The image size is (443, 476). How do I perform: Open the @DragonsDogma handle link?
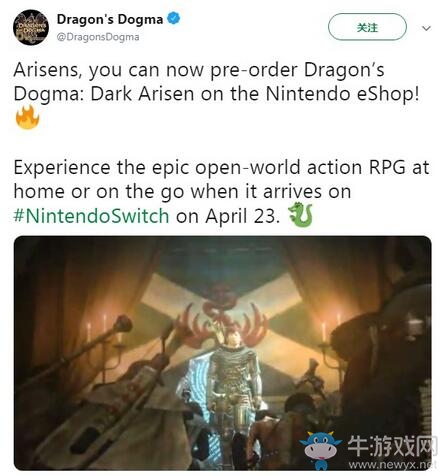[98, 37]
